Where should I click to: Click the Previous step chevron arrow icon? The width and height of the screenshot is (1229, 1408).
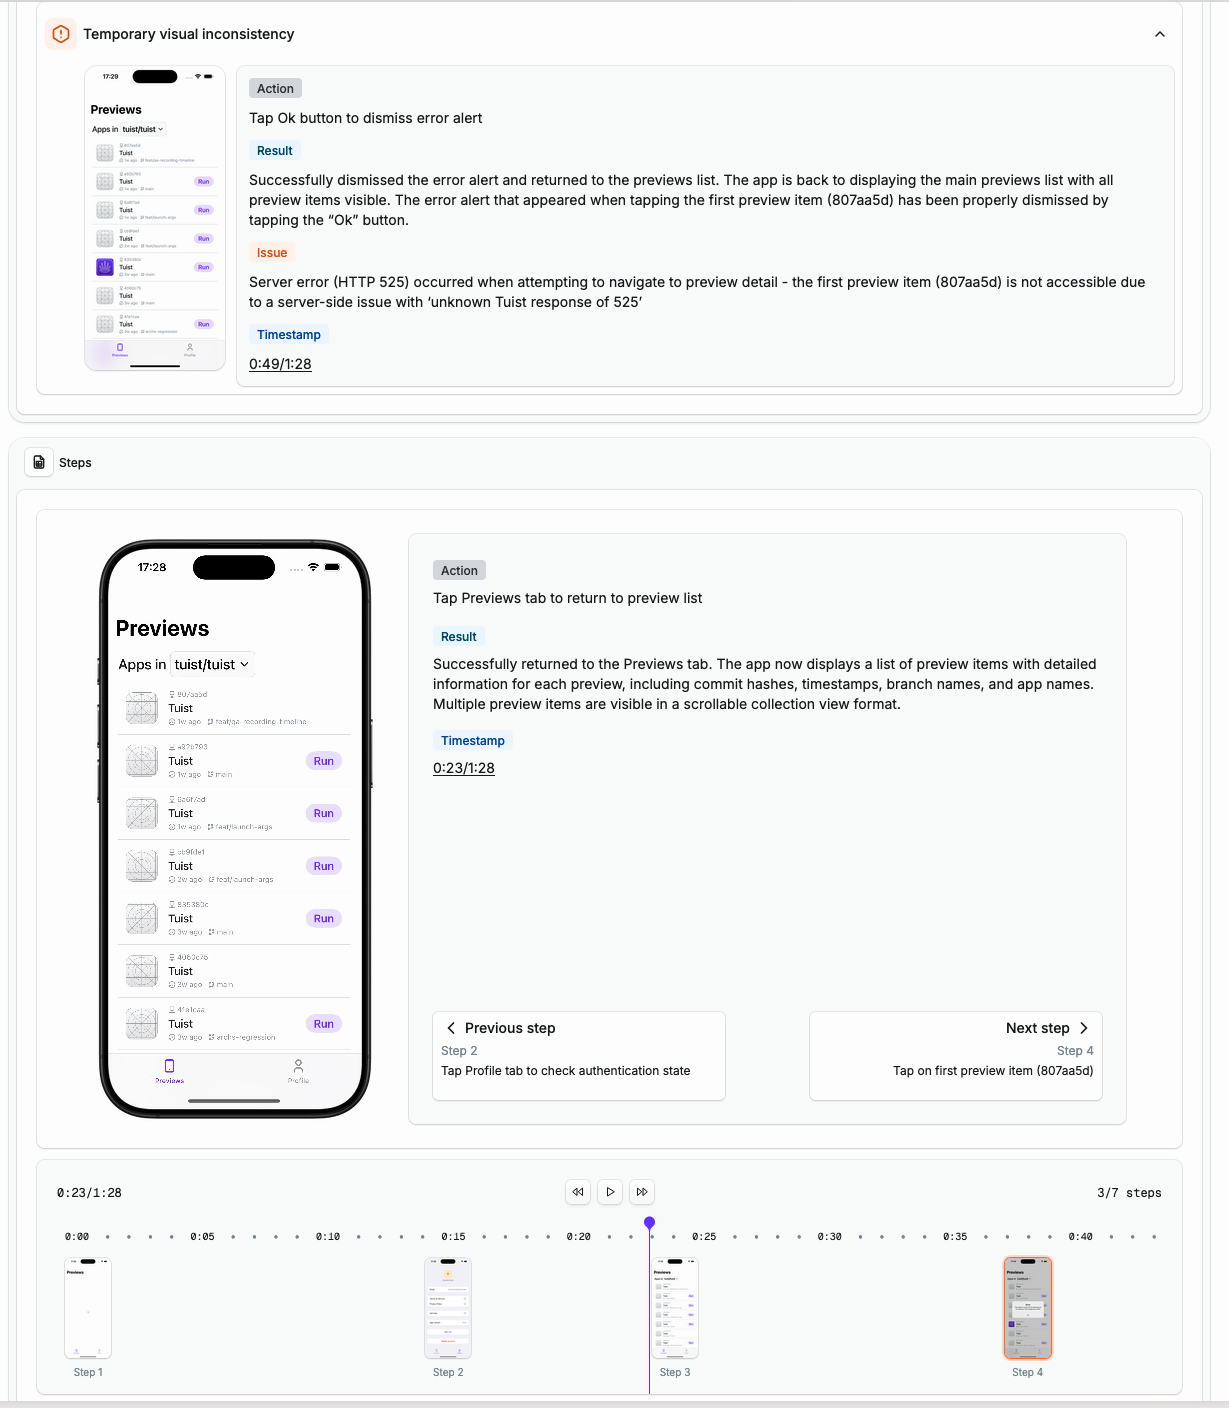click(x=451, y=1028)
